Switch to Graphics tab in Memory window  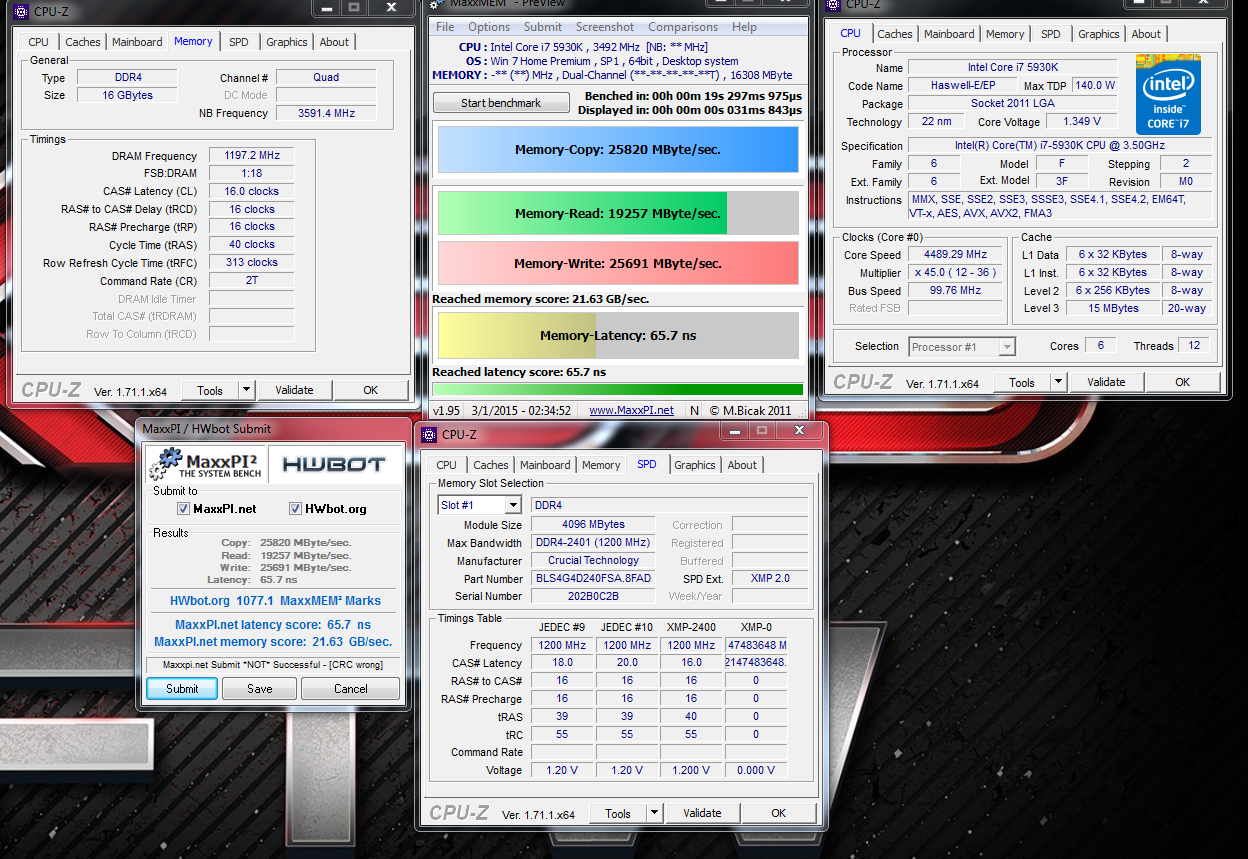pyautogui.click(x=287, y=42)
